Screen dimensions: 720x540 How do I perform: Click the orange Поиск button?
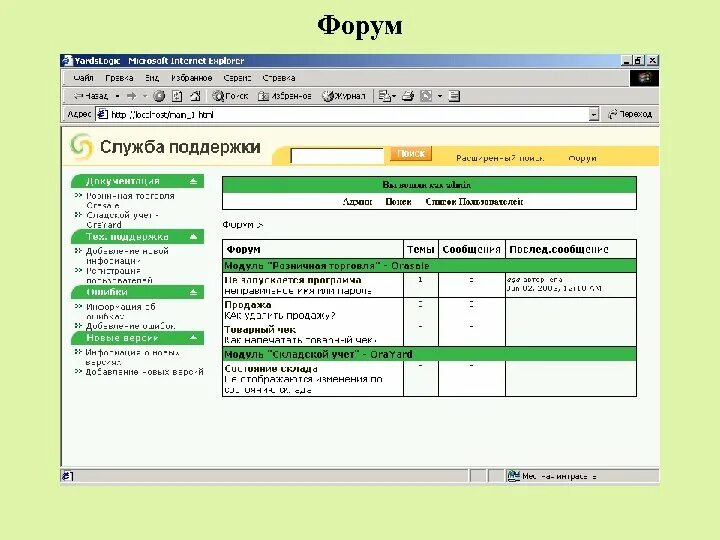[411, 153]
